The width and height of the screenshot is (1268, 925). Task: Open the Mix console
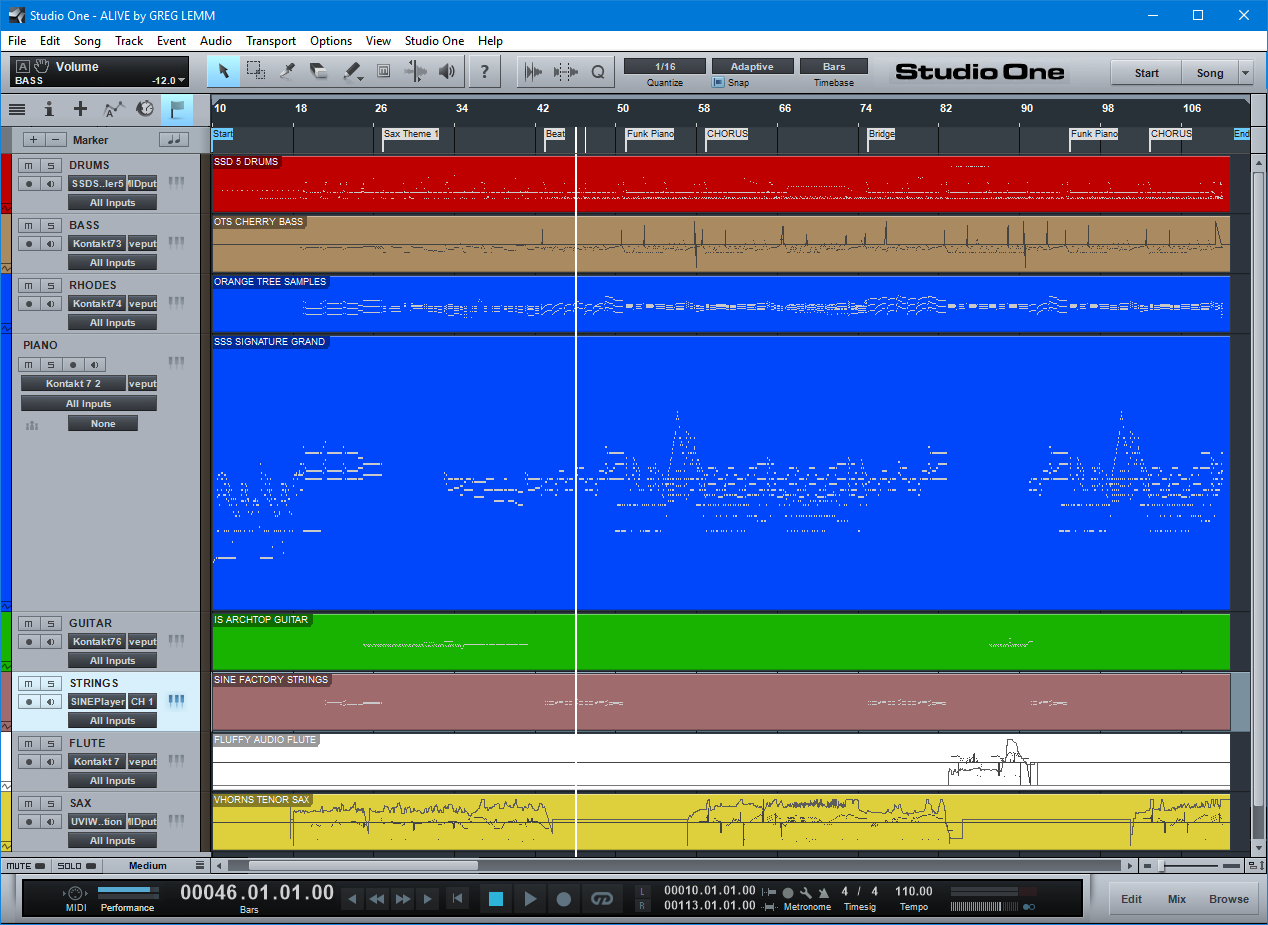point(1177,899)
